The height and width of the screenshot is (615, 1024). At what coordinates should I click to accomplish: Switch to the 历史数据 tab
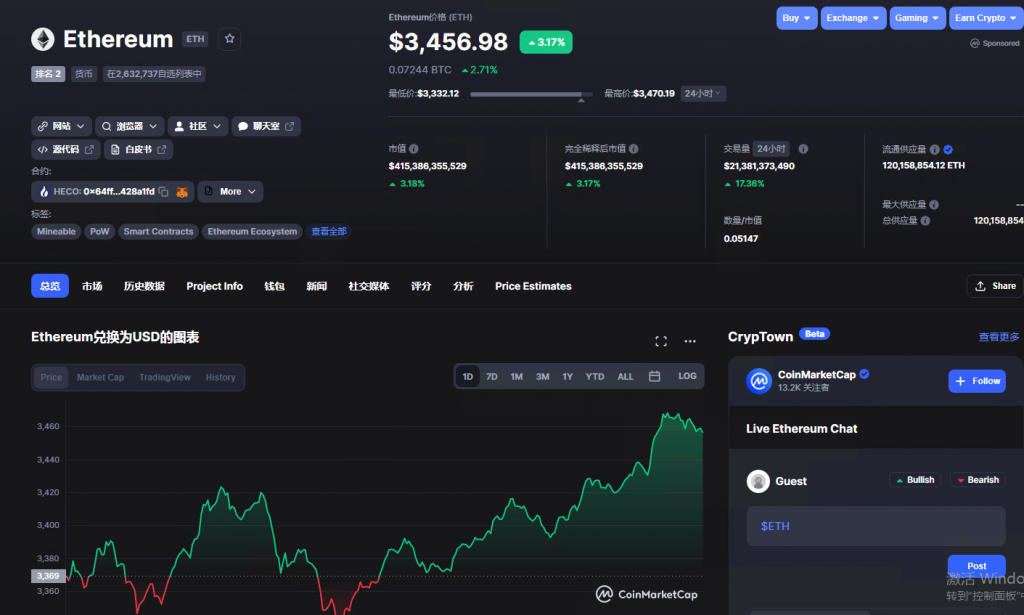coord(144,286)
